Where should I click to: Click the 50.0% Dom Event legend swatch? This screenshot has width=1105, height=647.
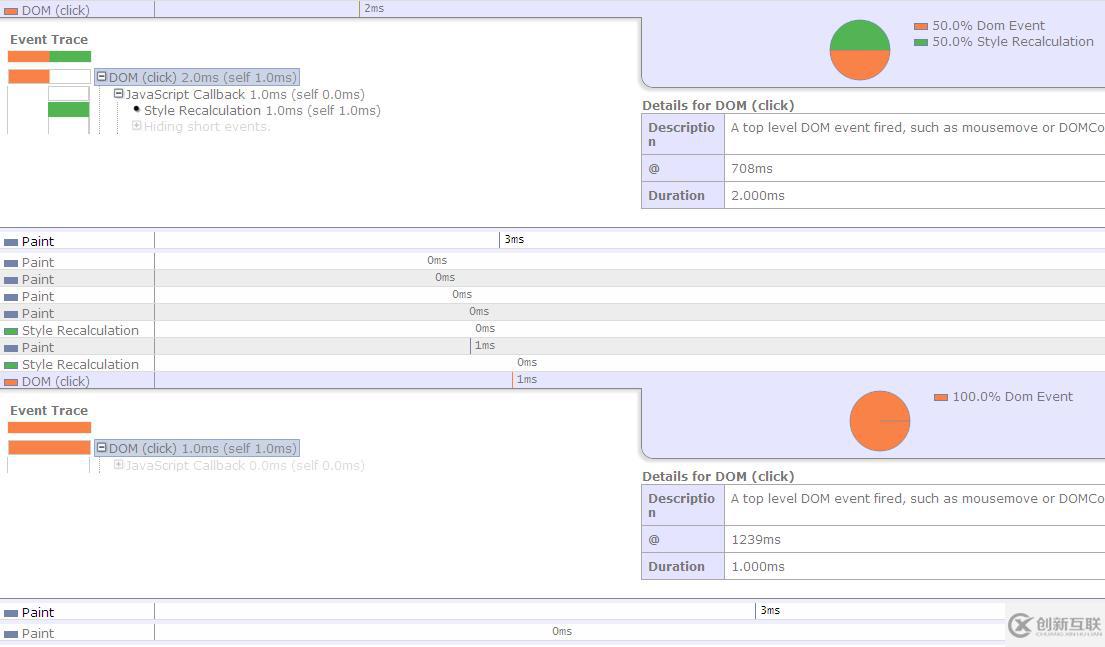pyautogui.click(x=920, y=26)
